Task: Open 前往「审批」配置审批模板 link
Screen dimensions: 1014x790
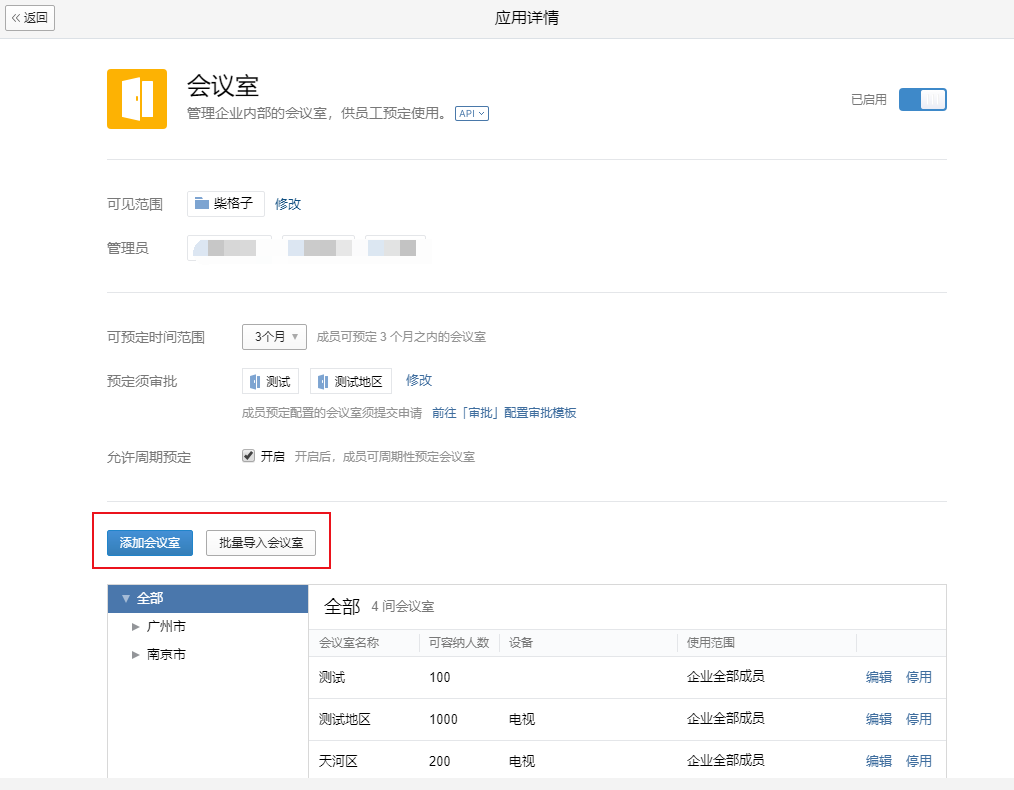Action: (x=504, y=412)
